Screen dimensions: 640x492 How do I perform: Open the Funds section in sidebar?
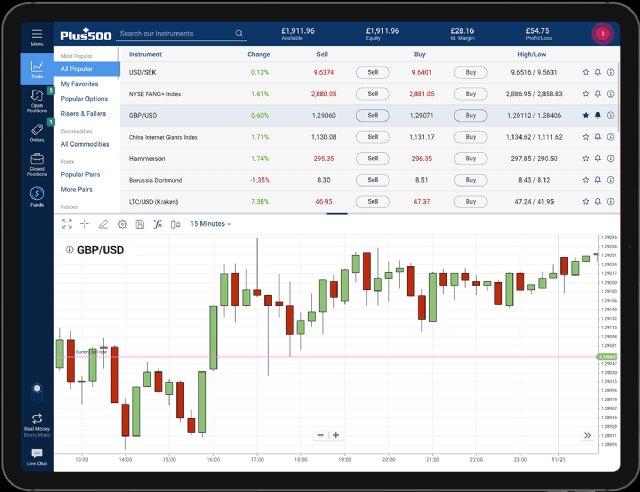pyautogui.click(x=36, y=197)
